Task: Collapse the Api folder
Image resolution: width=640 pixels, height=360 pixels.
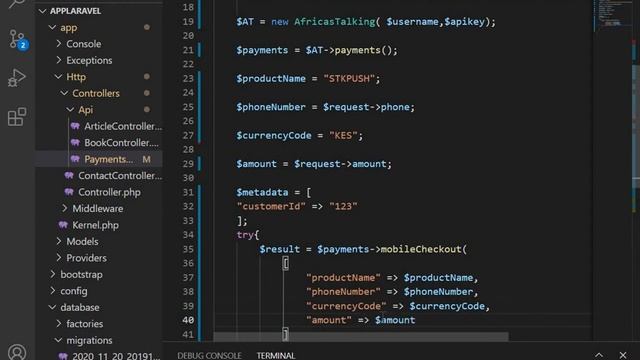Action: (x=70, y=109)
